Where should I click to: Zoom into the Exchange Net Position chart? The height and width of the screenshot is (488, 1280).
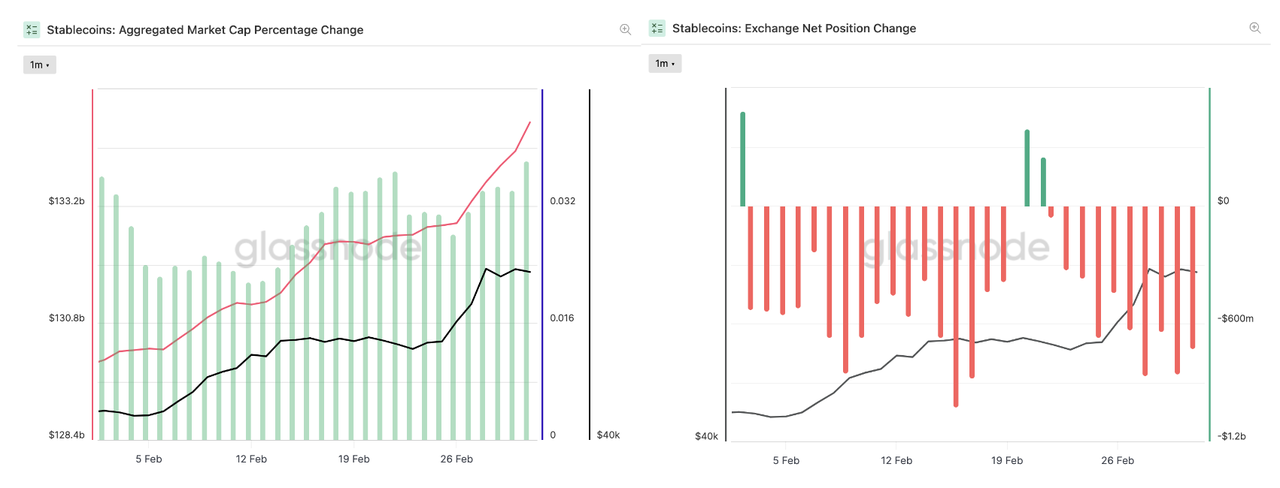coord(1255,28)
